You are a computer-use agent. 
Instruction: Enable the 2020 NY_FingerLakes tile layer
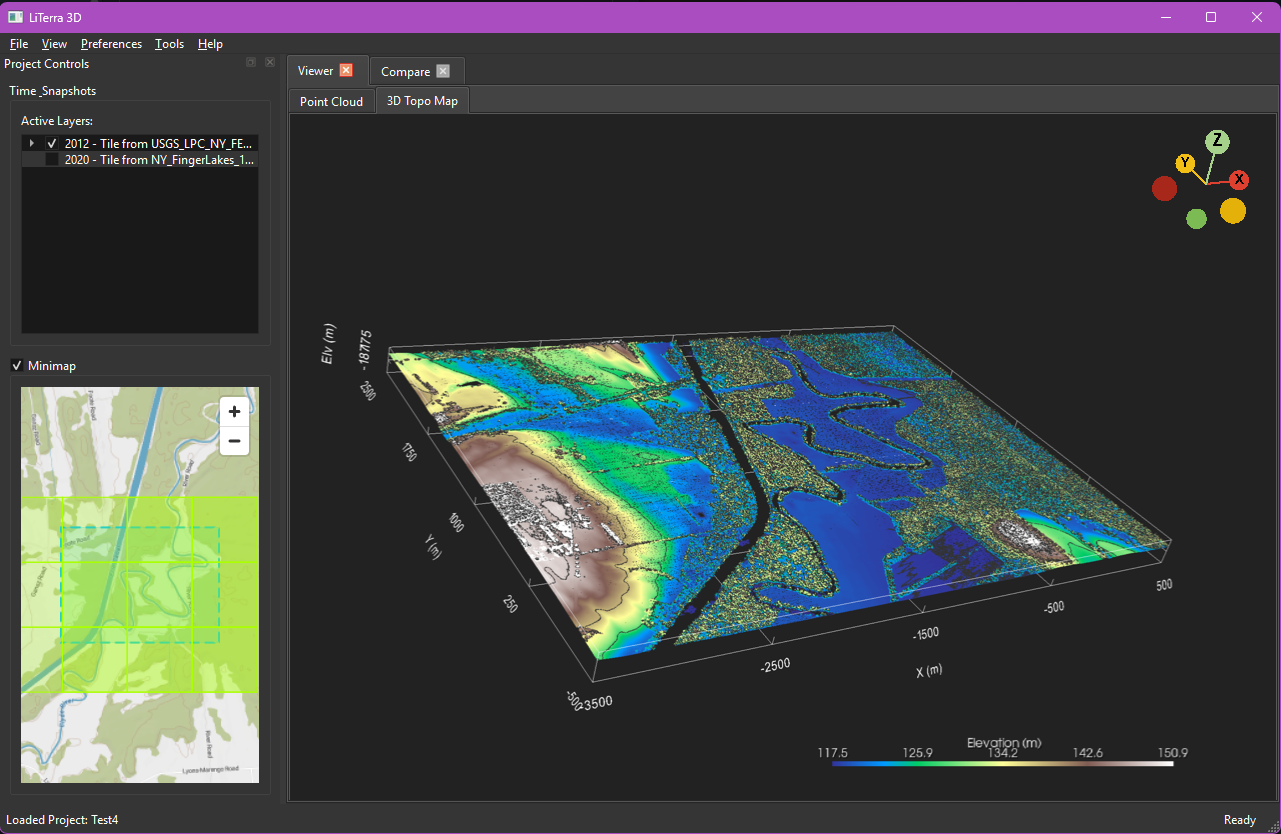pos(52,159)
